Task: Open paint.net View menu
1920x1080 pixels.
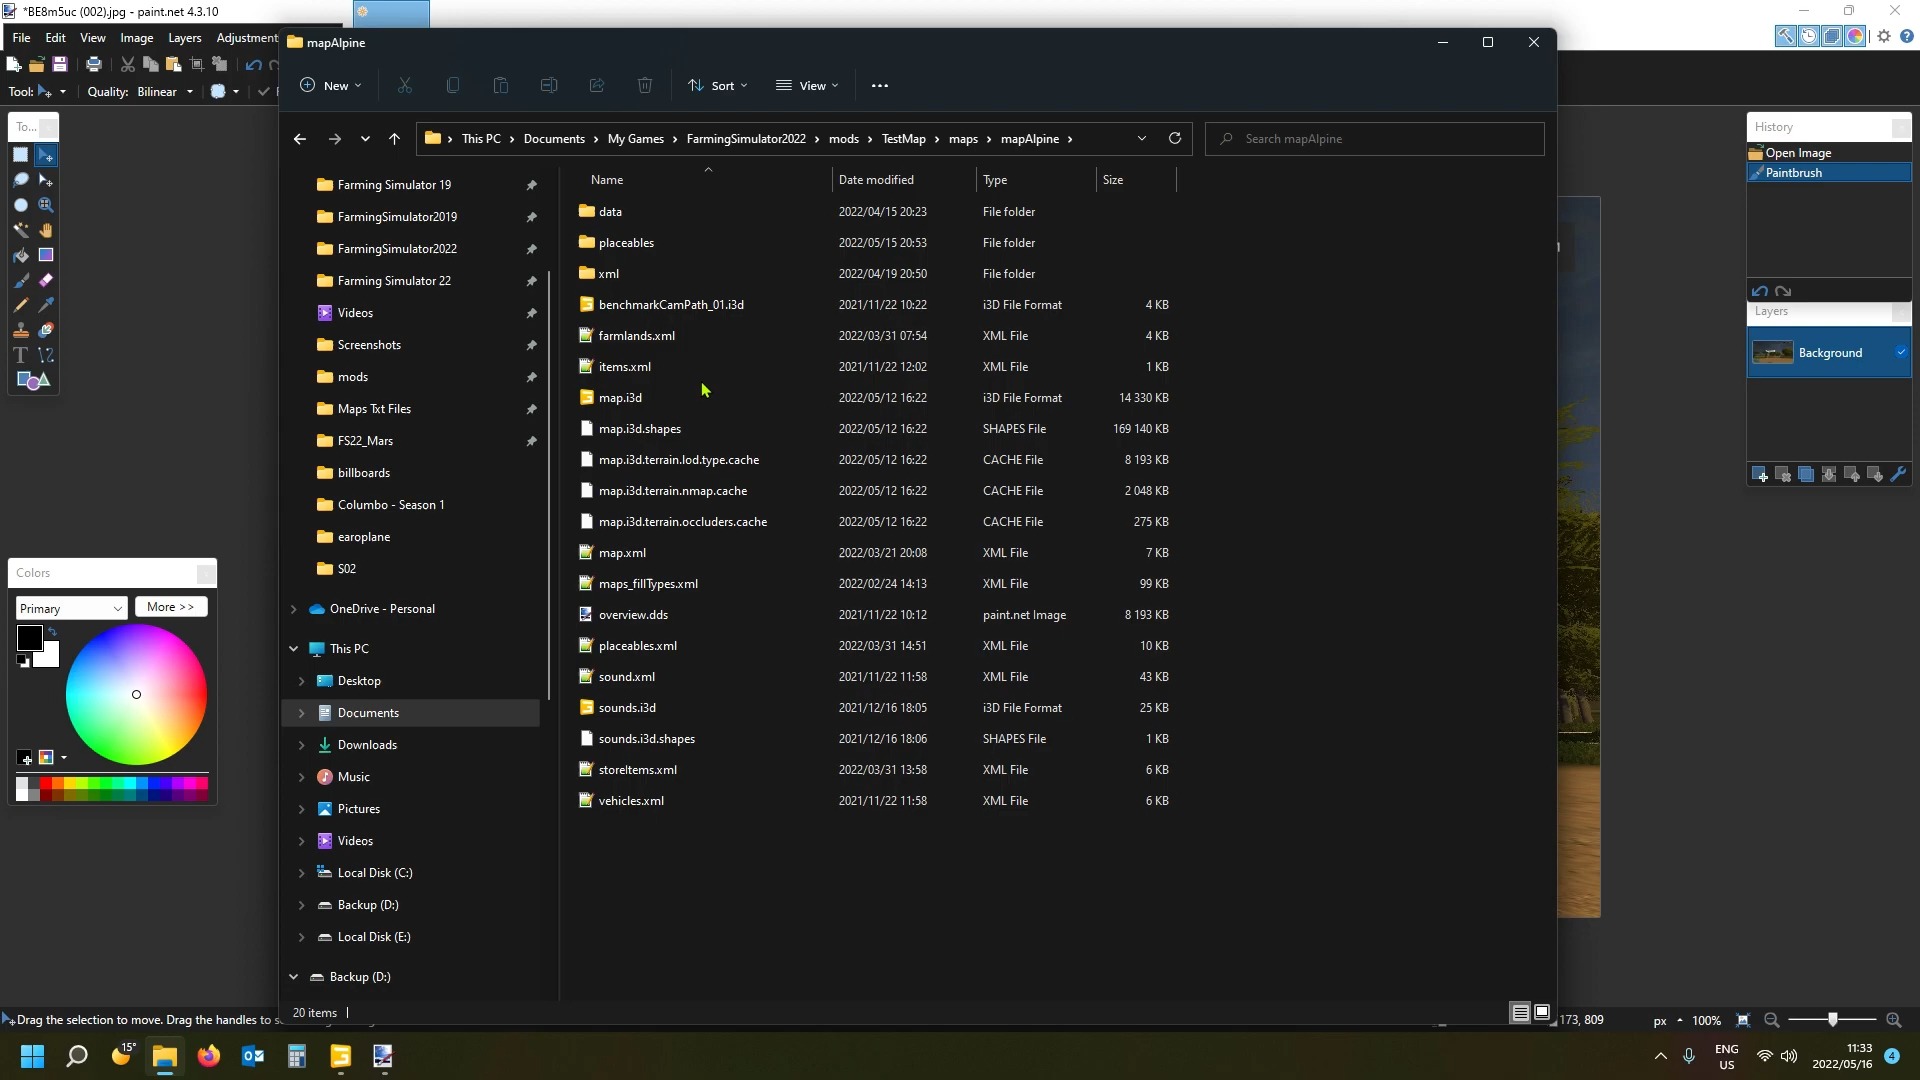Action: (92, 37)
